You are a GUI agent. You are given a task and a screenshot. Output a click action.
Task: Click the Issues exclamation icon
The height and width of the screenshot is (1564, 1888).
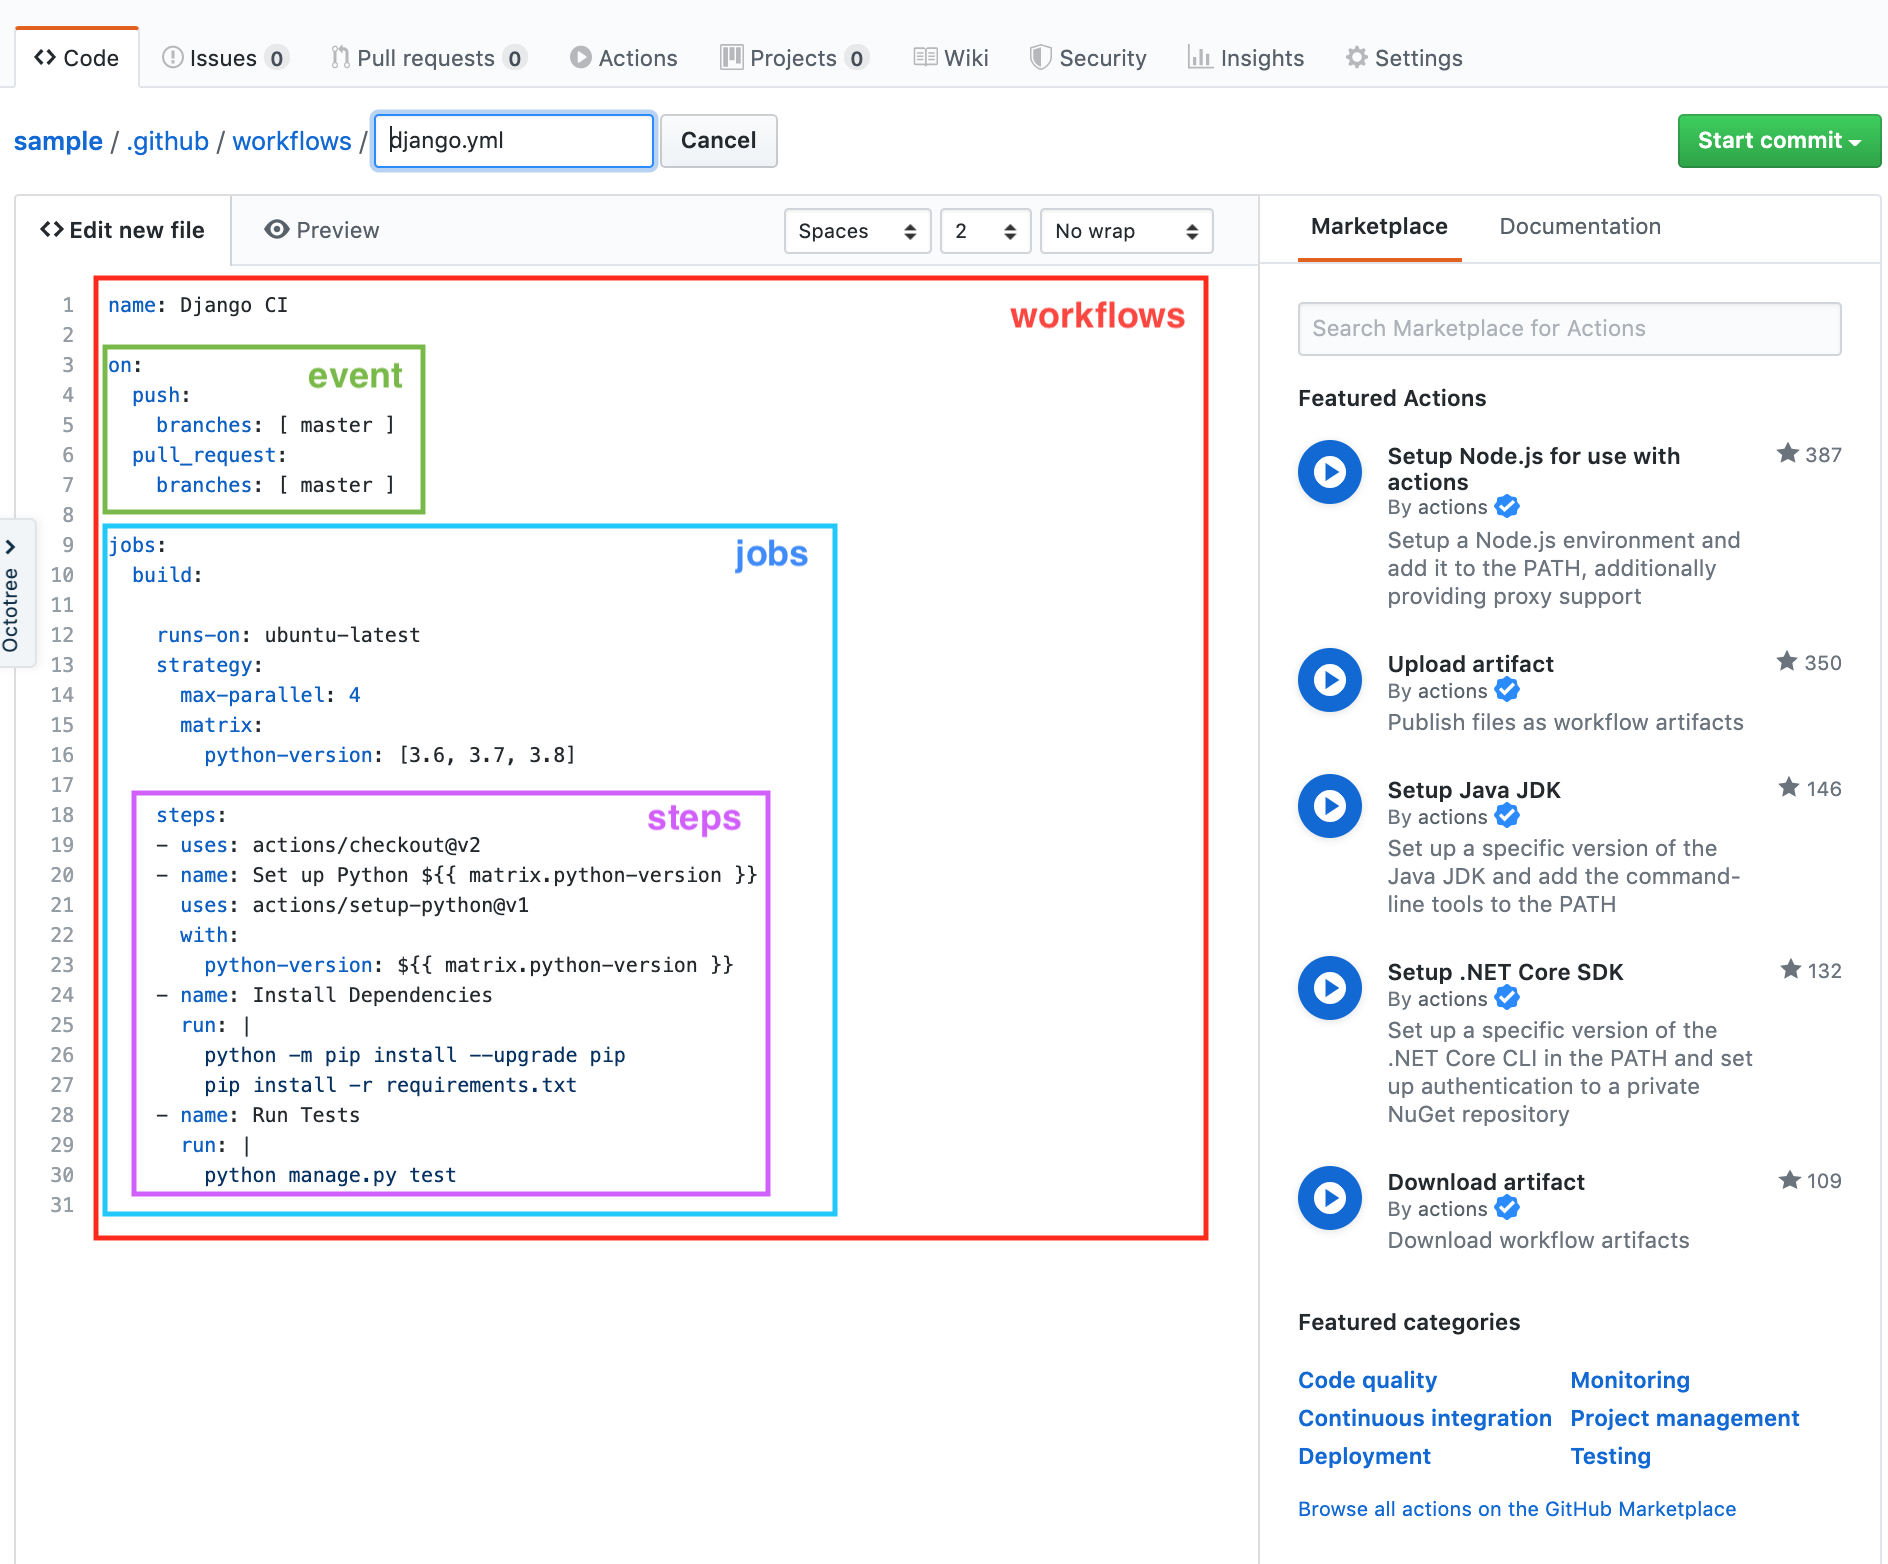click(172, 57)
